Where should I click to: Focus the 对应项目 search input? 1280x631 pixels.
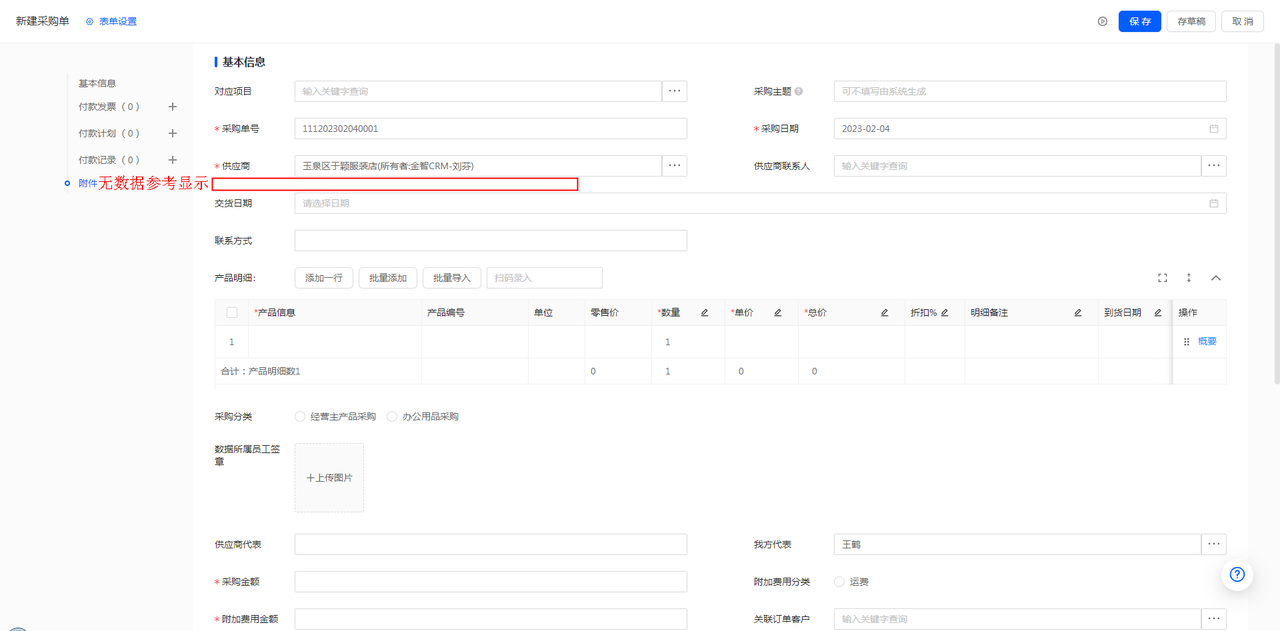pos(478,91)
